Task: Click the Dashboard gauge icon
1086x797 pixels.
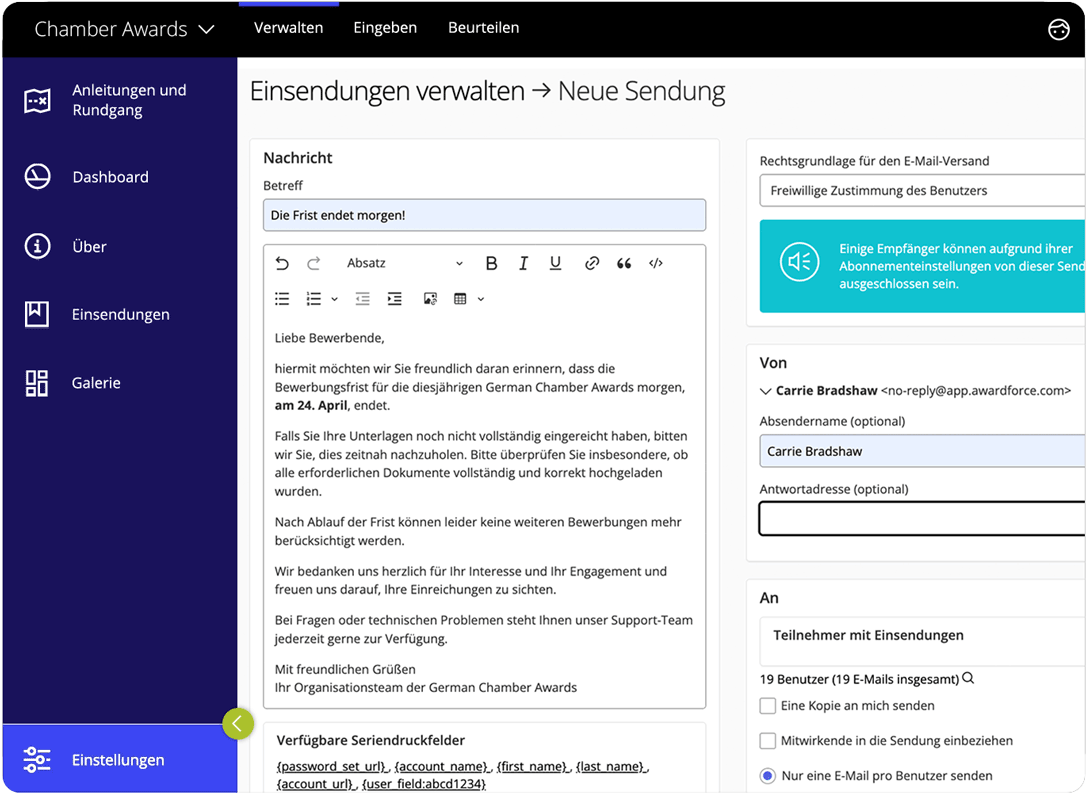Action: click(37, 177)
